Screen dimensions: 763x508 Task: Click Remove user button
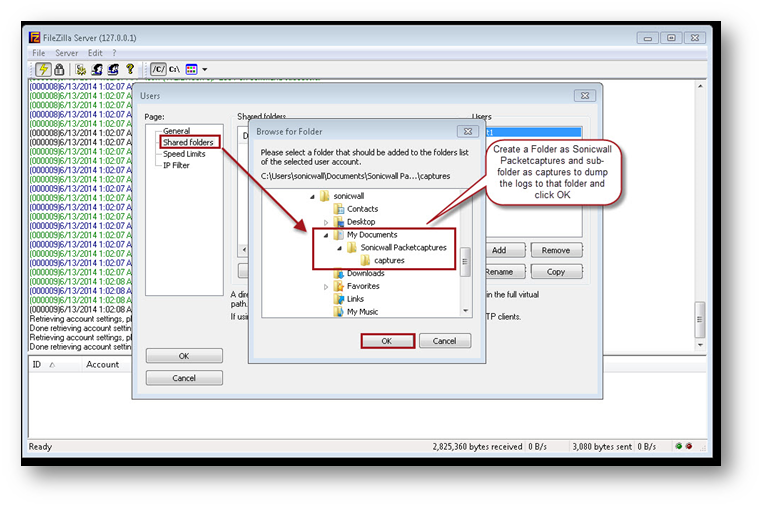point(556,250)
